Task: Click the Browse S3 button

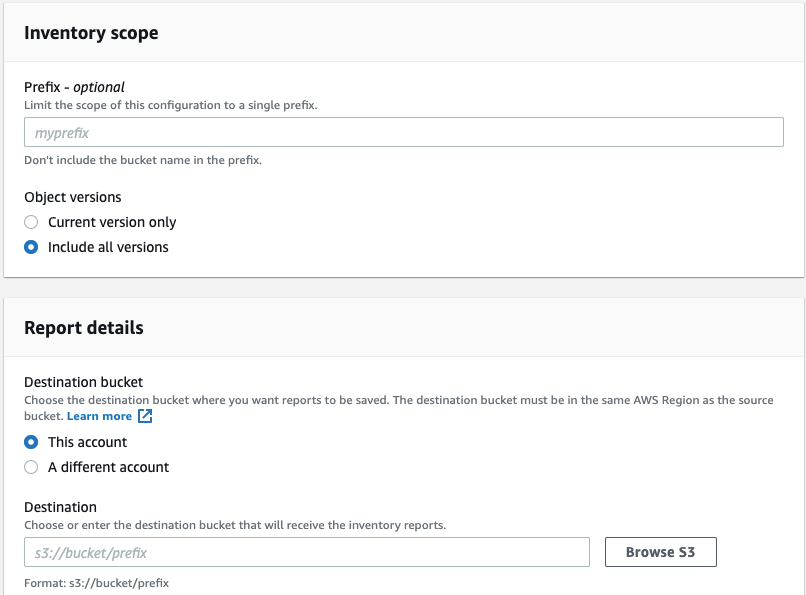Action: click(660, 551)
